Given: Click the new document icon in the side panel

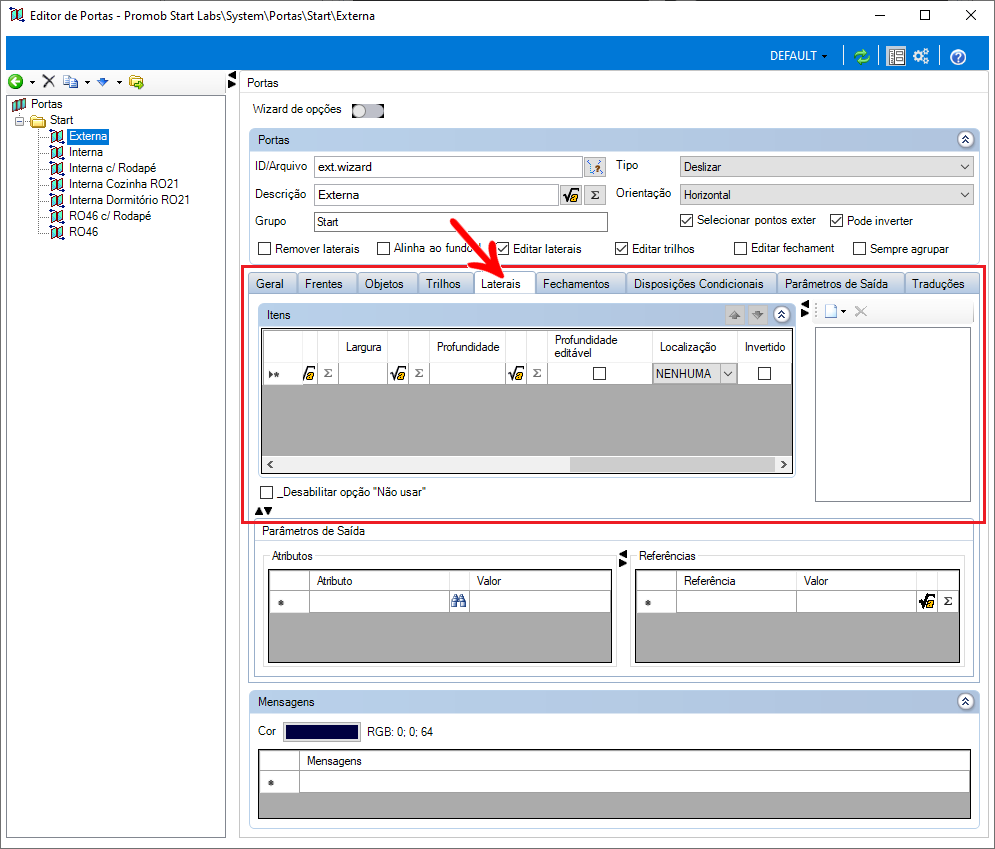Looking at the screenshot, I should [831, 311].
